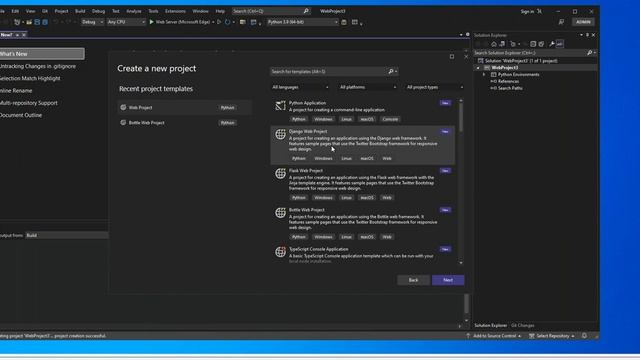Collapse the WebProject3 project node

(x=478, y=68)
